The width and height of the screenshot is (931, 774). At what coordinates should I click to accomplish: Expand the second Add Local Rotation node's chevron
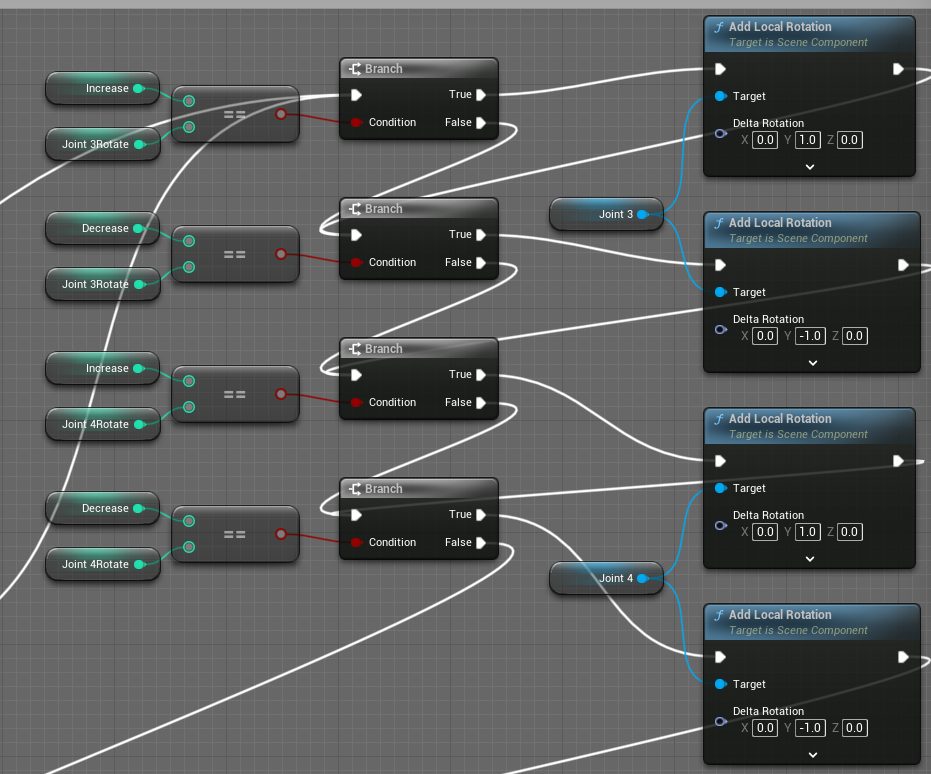point(813,363)
